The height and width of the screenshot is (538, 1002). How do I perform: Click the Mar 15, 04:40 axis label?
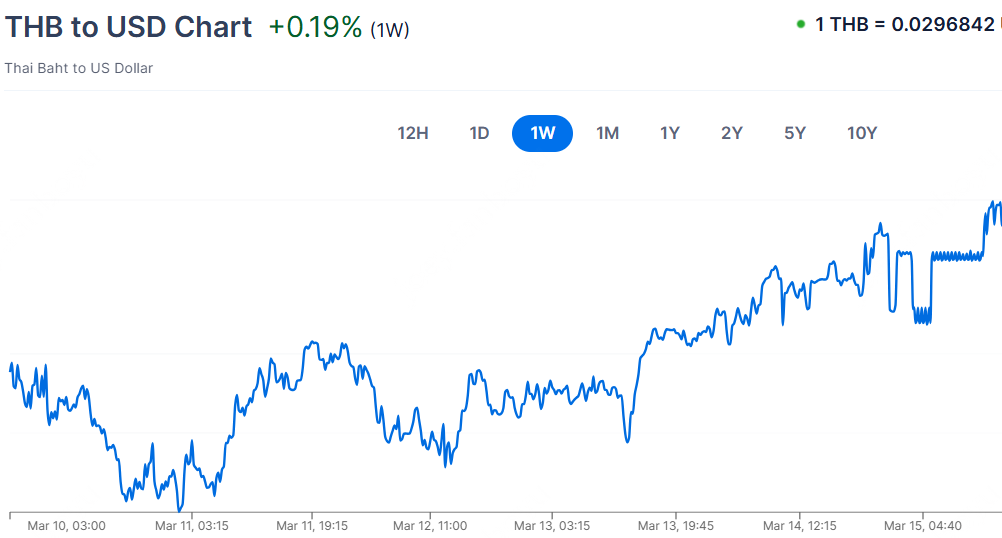point(923,525)
